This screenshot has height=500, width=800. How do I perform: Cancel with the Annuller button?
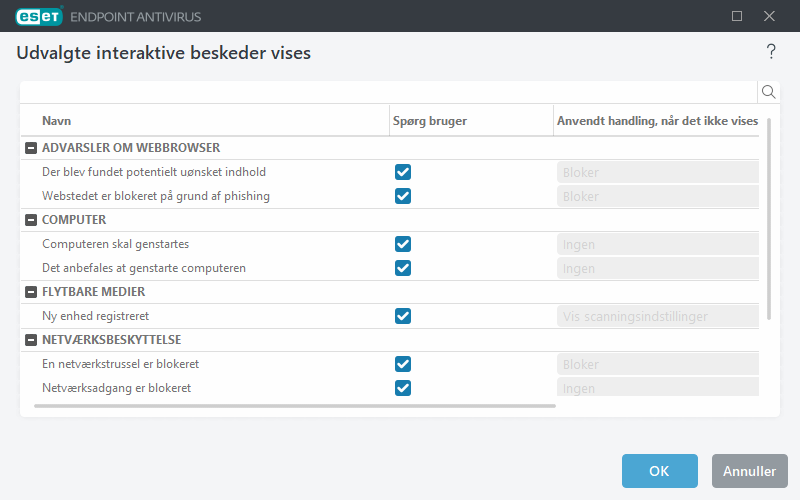click(x=749, y=471)
